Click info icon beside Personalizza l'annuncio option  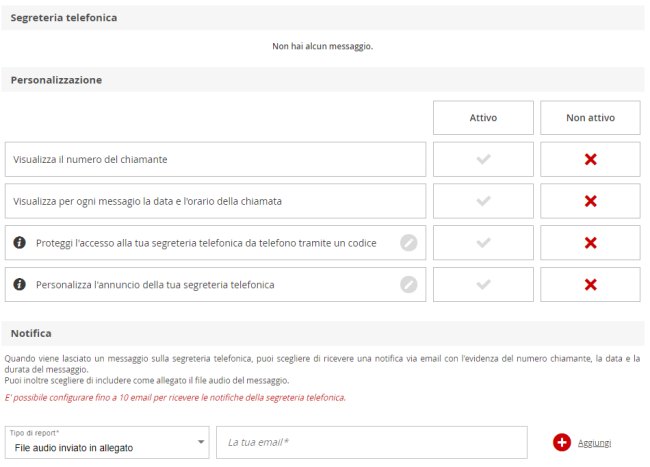click(19, 284)
